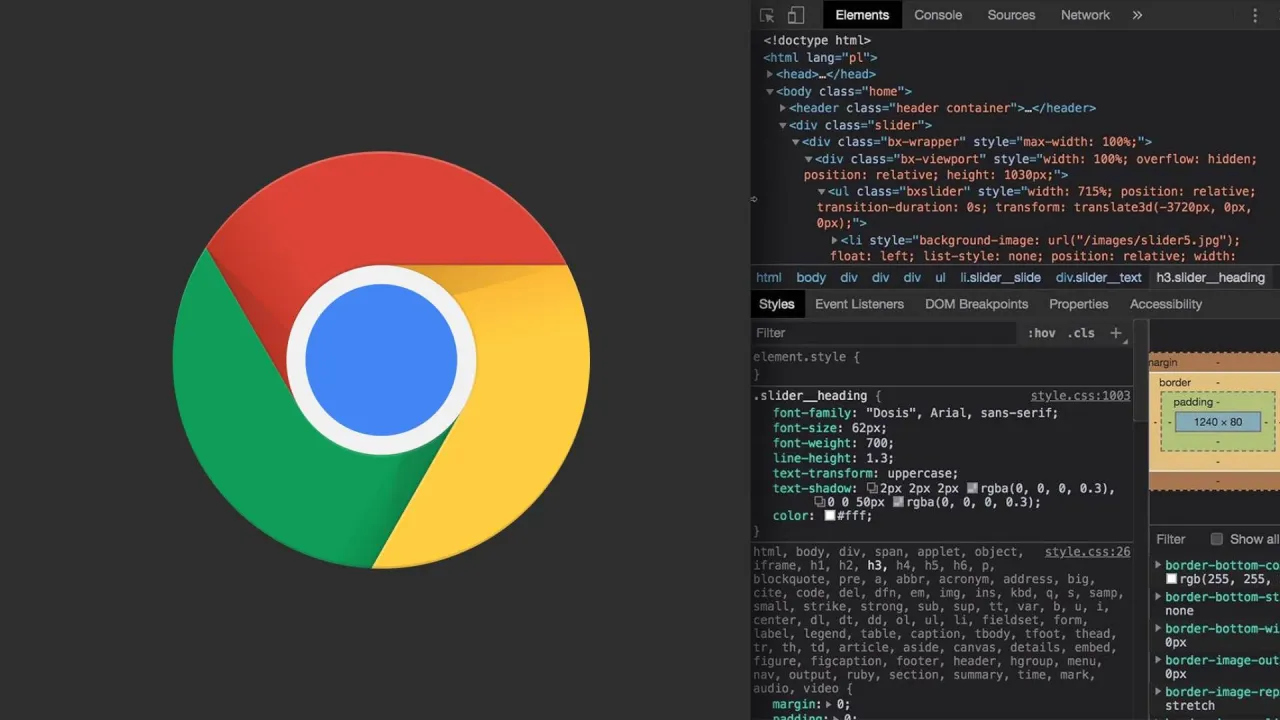The height and width of the screenshot is (720, 1280).
Task: Click the New Style Rule plus icon
Action: 1115,333
